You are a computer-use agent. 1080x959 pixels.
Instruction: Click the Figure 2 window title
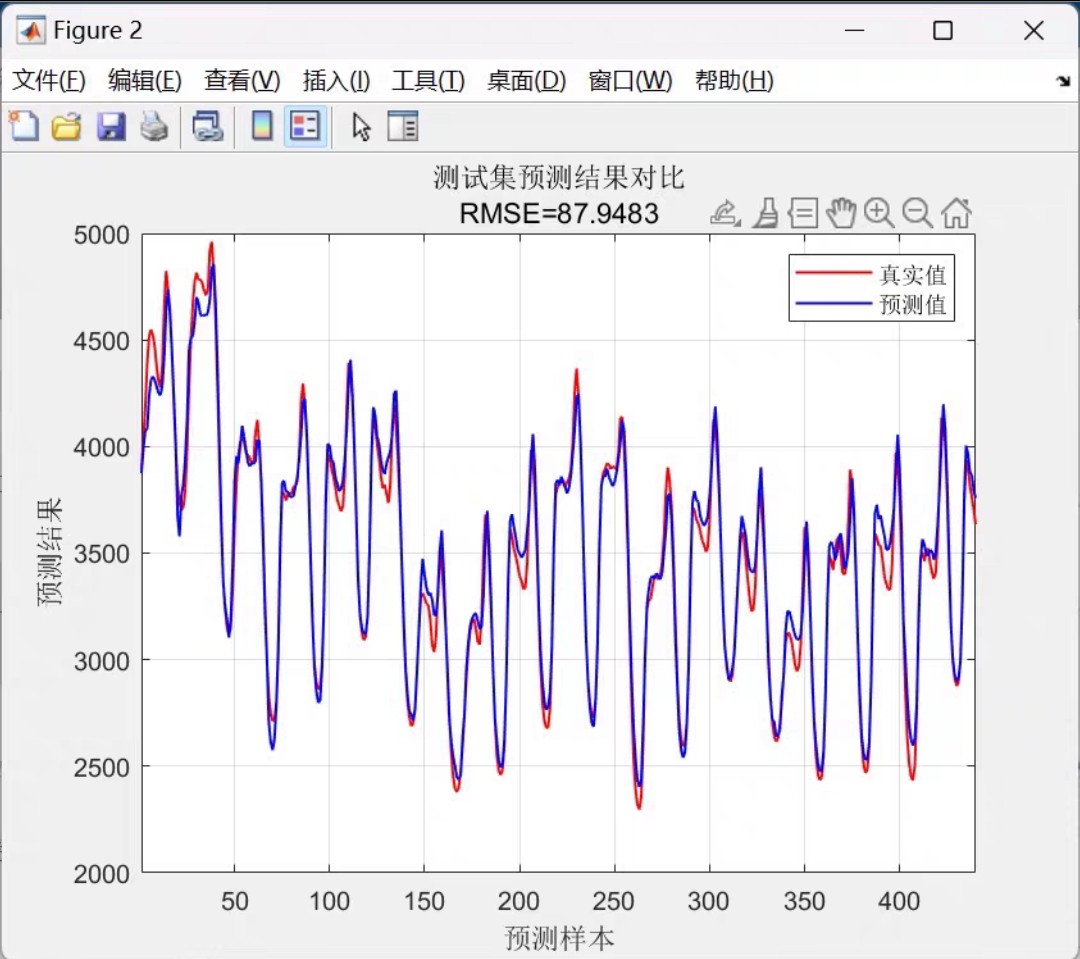point(98,30)
